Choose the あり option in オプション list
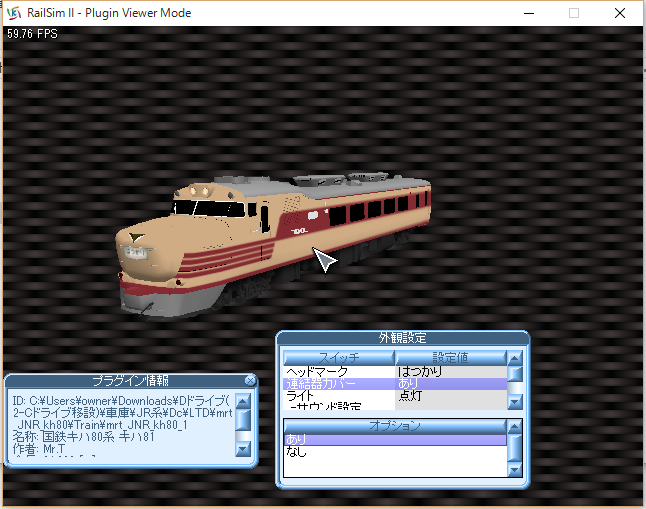 tap(395, 440)
